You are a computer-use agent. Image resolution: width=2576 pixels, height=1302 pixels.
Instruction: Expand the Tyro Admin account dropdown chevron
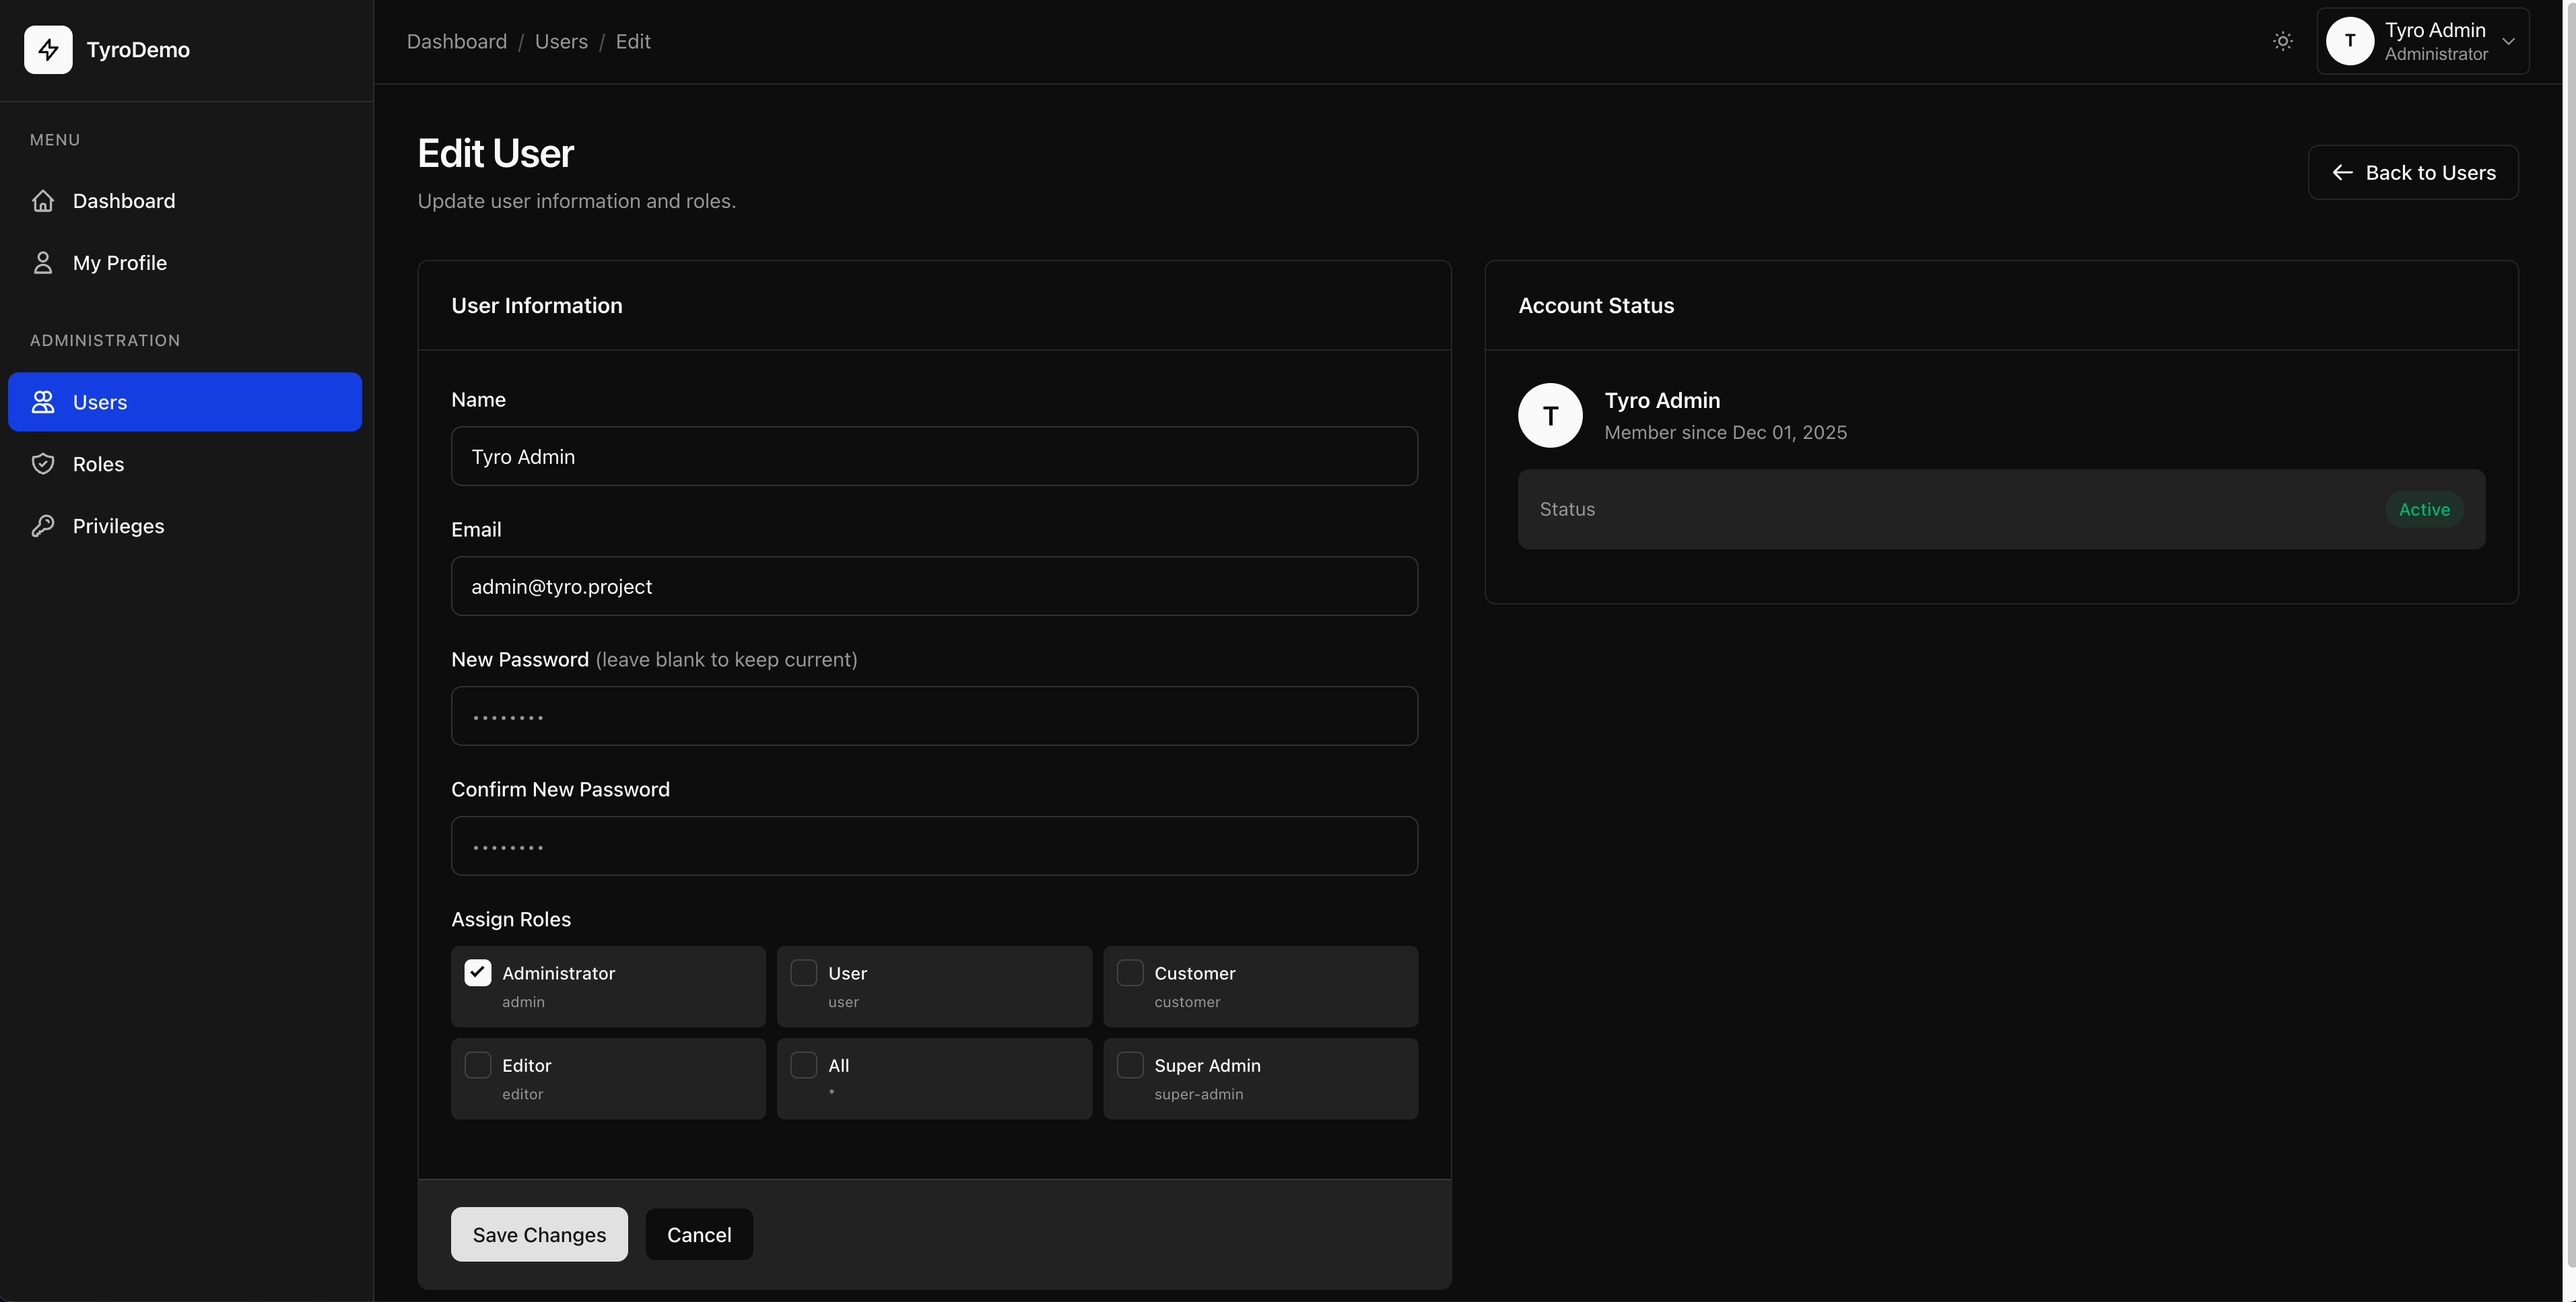(2508, 41)
